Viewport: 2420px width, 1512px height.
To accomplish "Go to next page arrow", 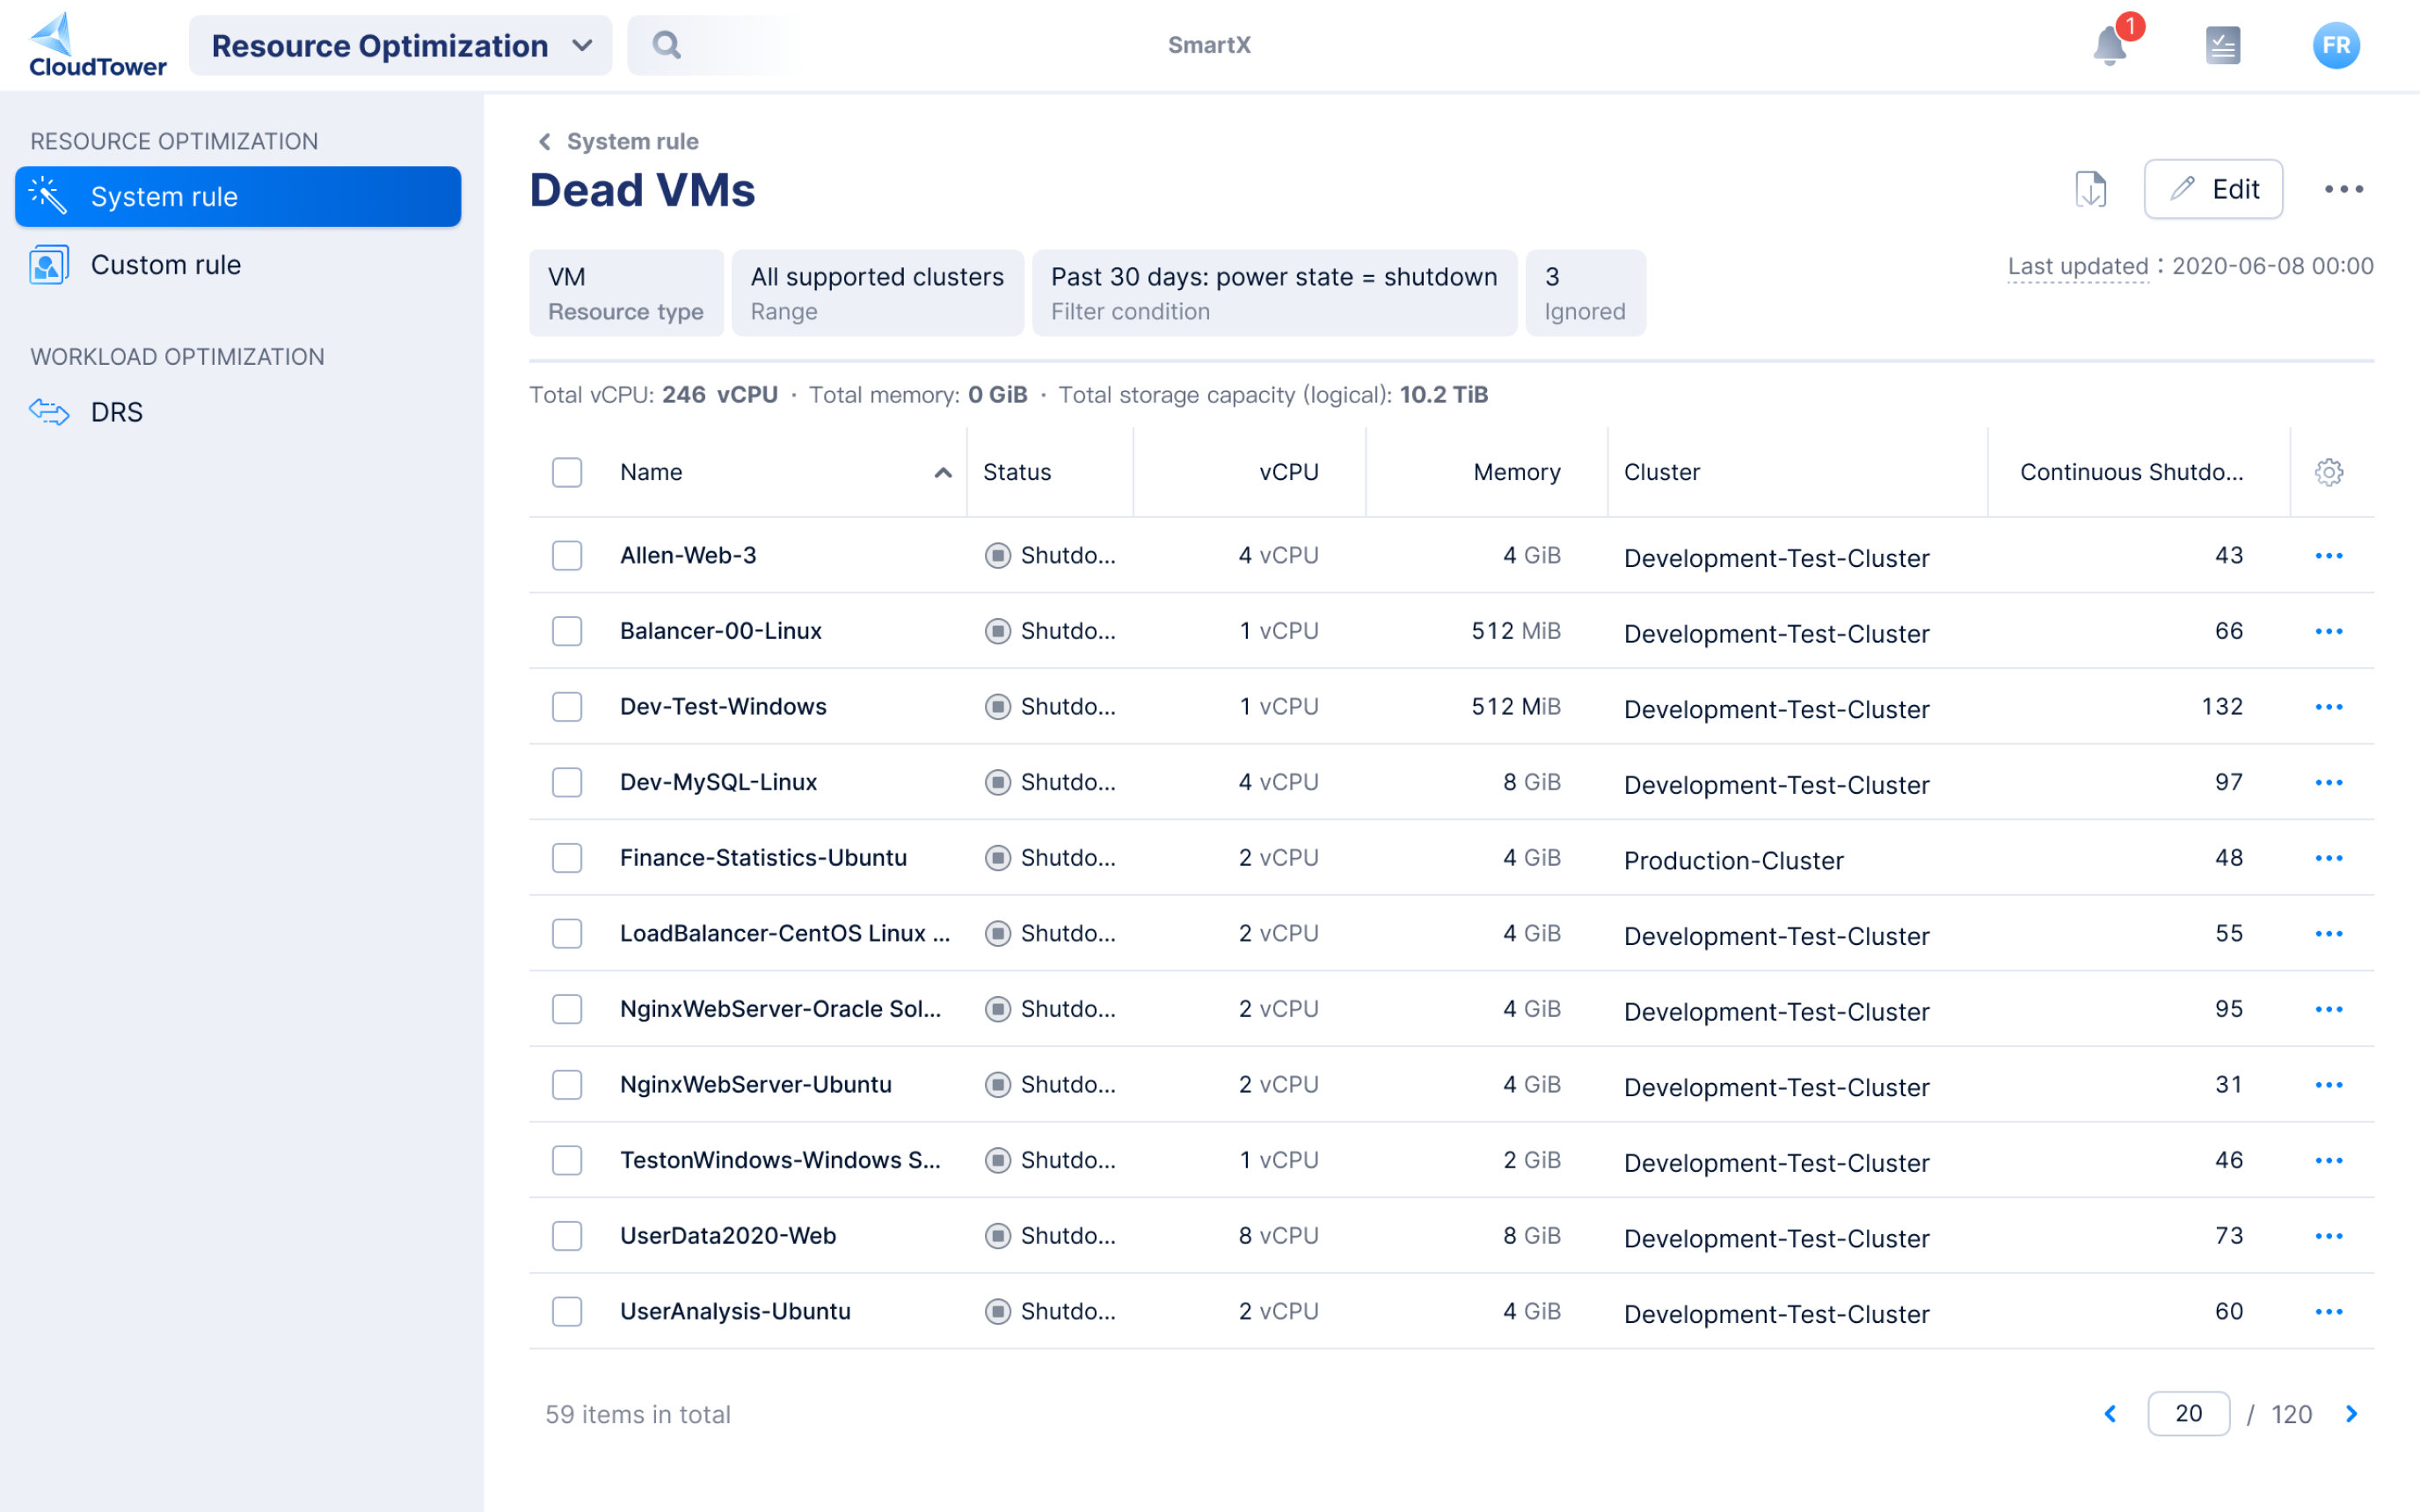I will pyautogui.click(x=2351, y=1413).
